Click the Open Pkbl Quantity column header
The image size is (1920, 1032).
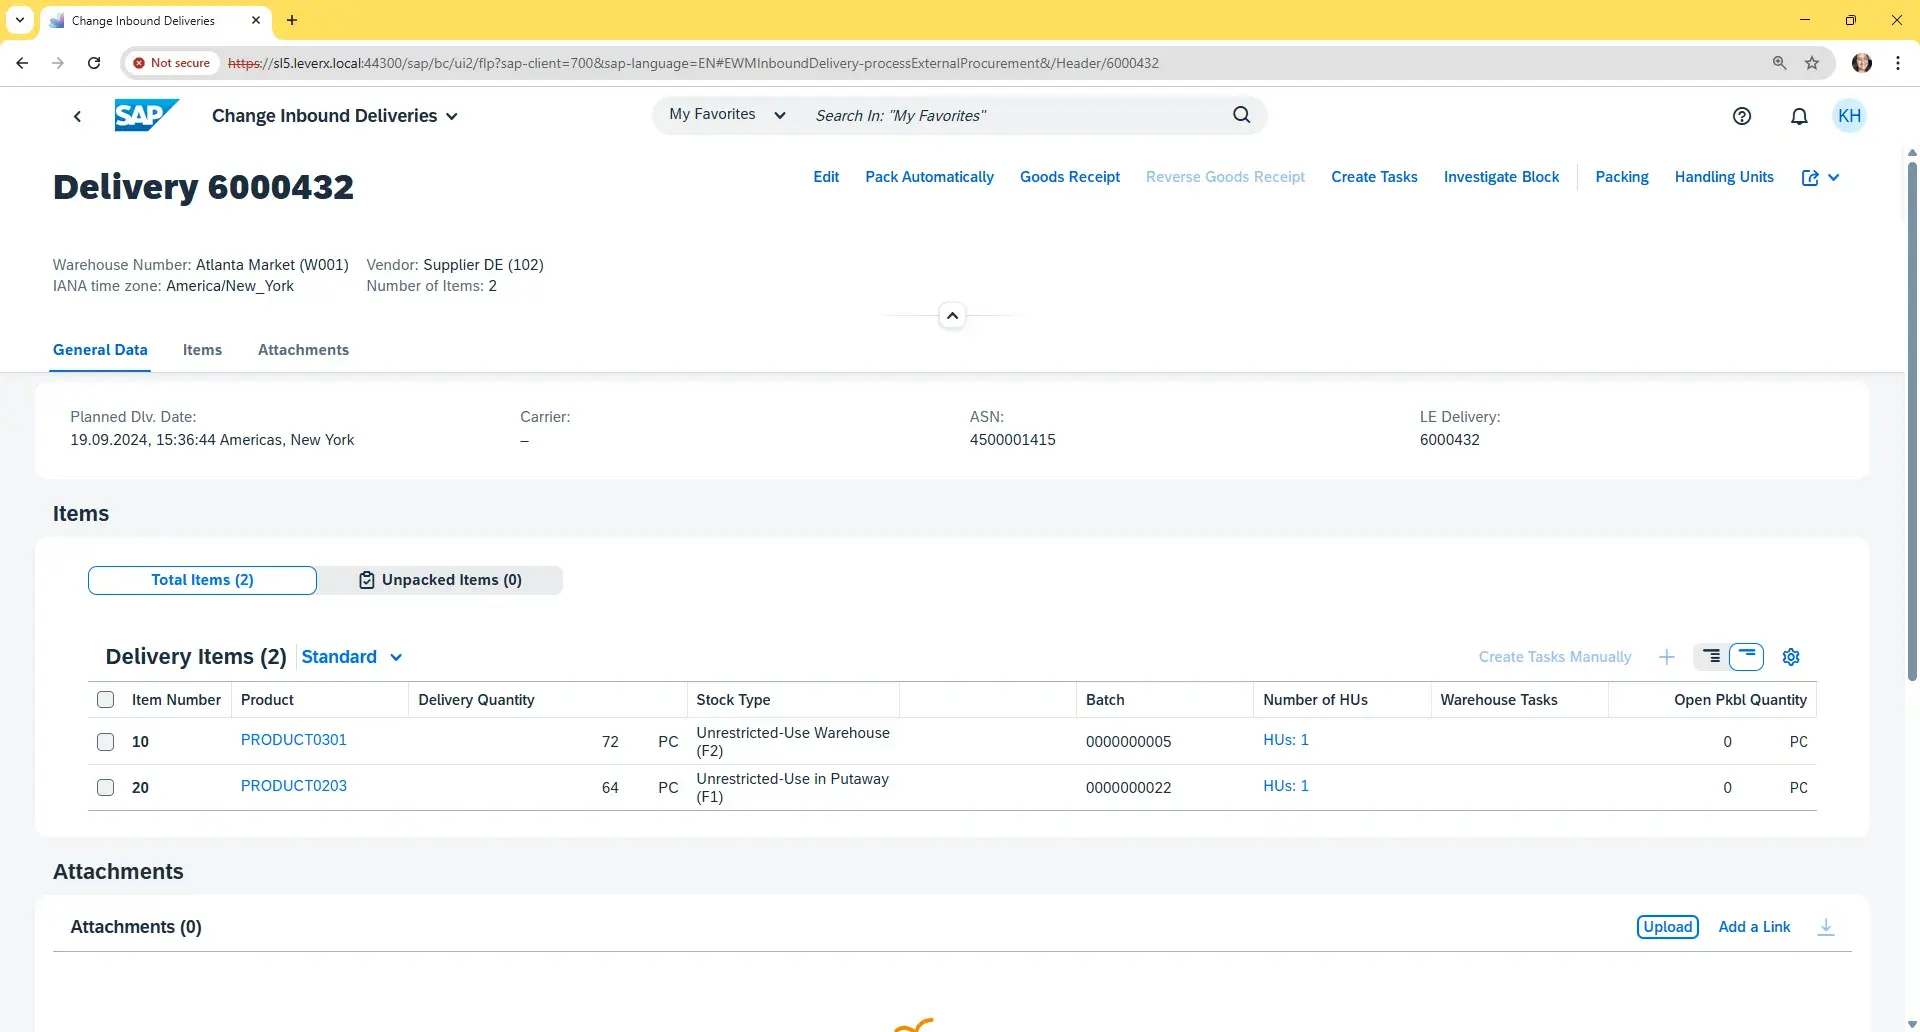[x=1712, y=700]
